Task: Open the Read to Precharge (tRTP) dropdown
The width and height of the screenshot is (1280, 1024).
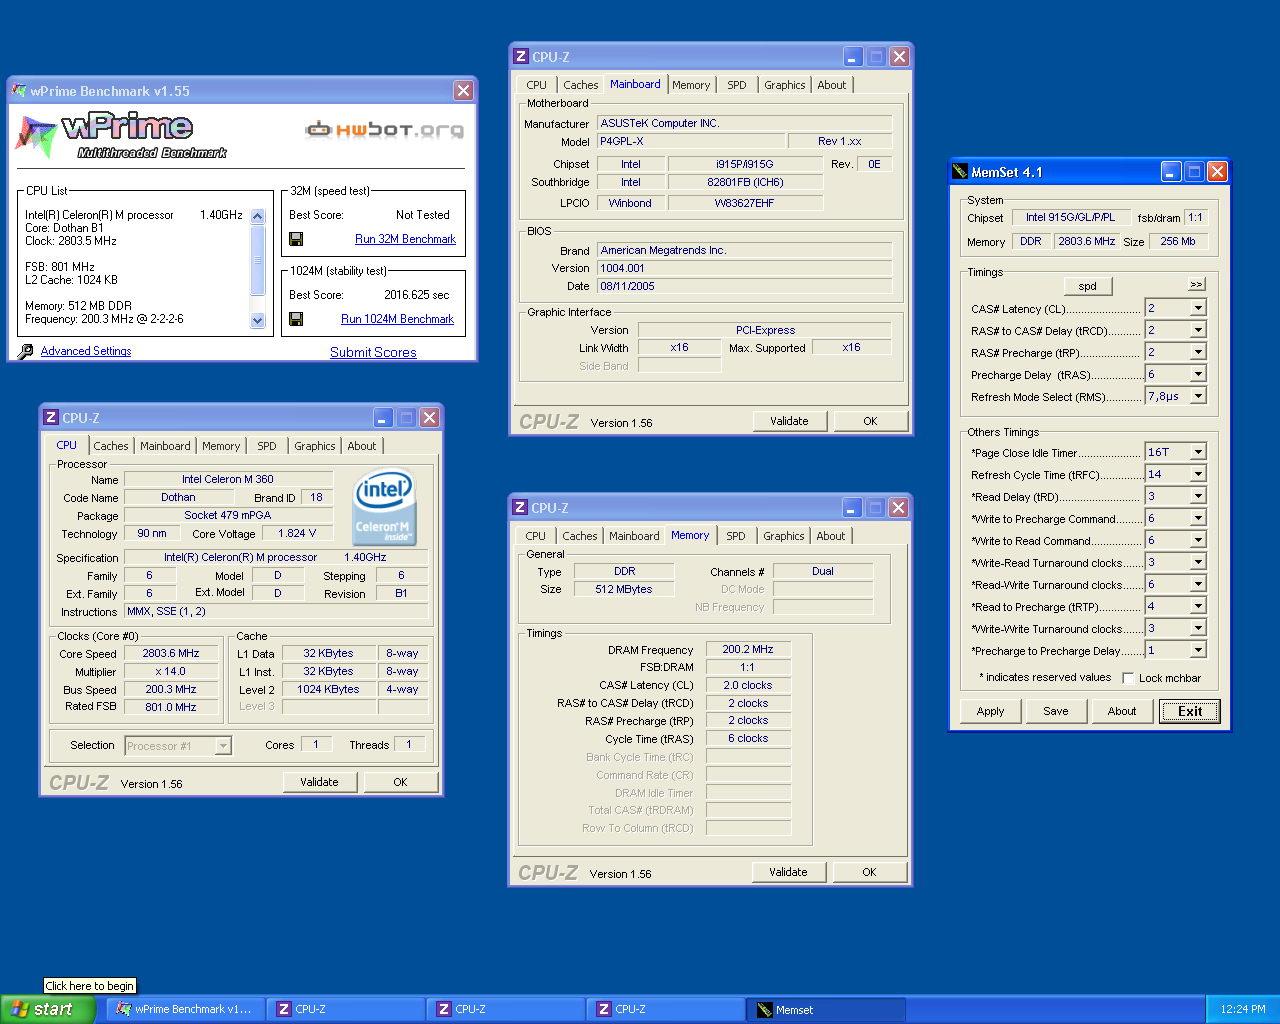Action: pyautogui.click(x=1197, y=606)
